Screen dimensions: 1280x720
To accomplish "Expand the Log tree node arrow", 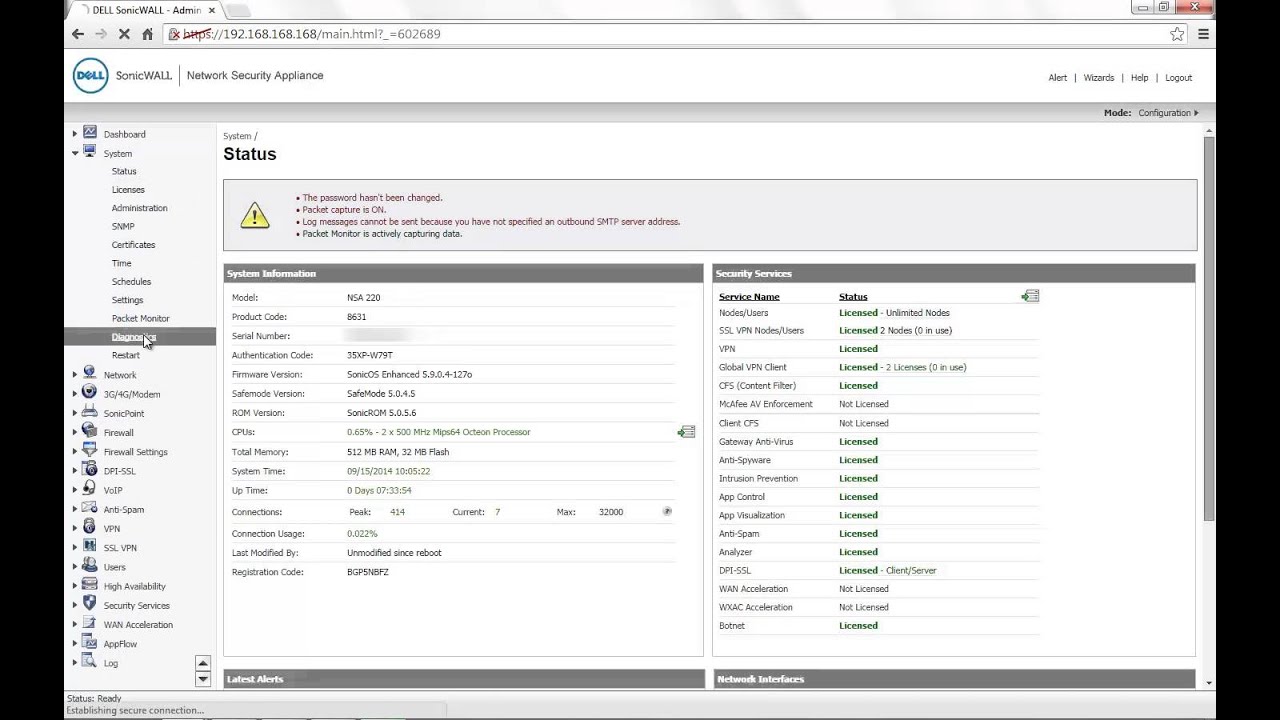I will pyautogui.click(x=74, y=663).
